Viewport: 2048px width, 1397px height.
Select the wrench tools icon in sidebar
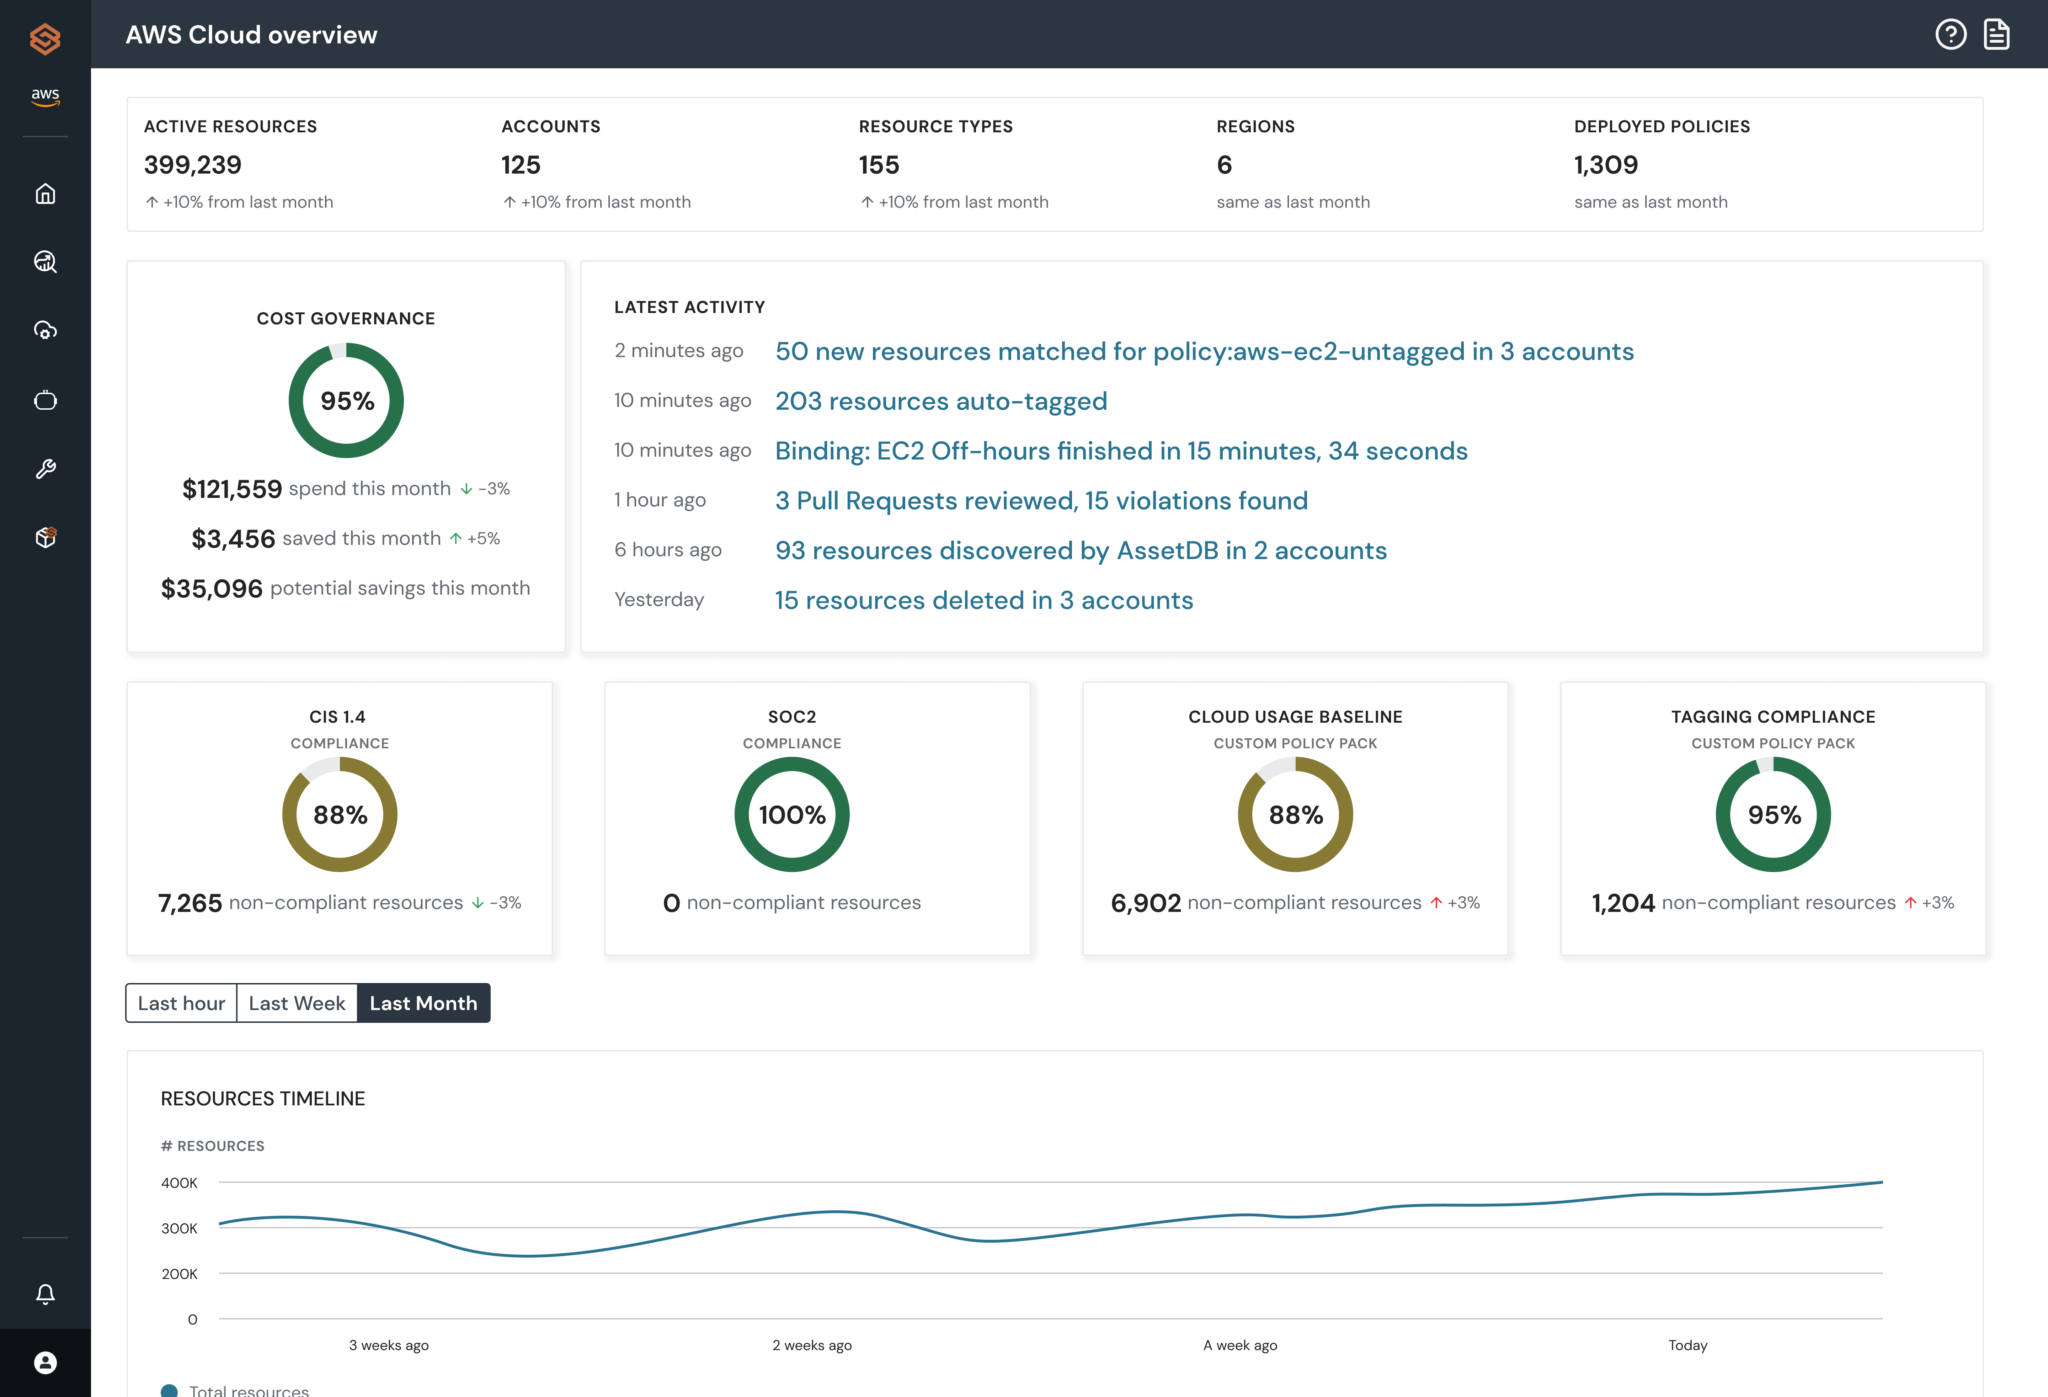click(45, 469)
